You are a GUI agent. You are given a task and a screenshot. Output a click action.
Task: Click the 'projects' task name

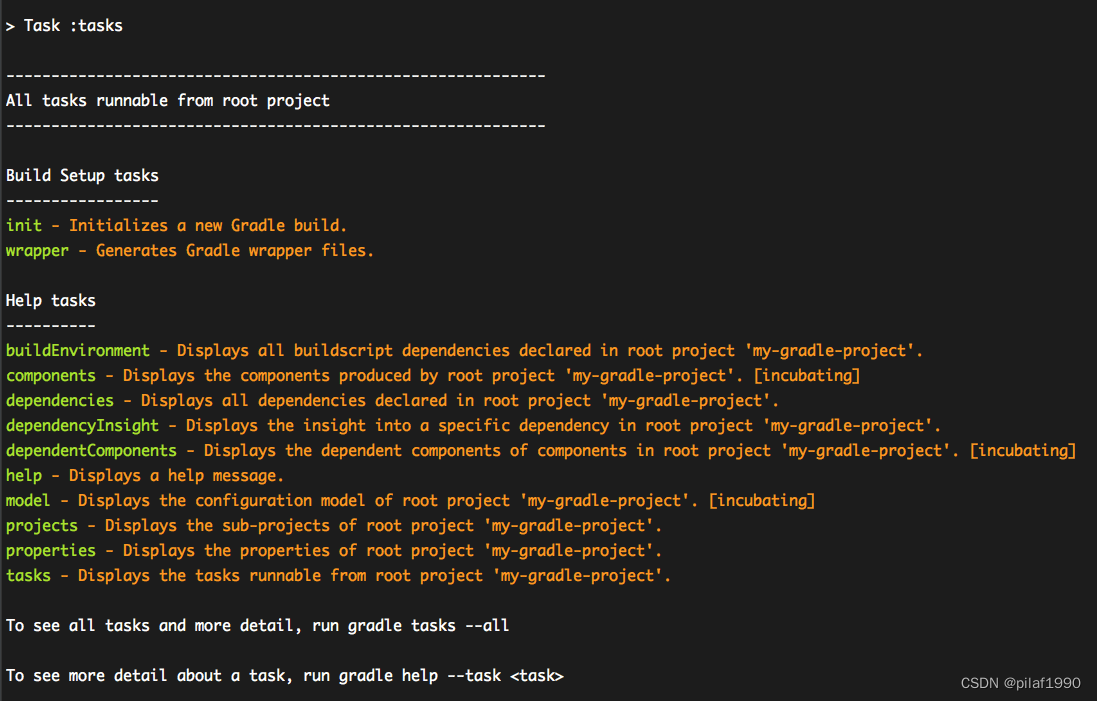tap(42, 526)
